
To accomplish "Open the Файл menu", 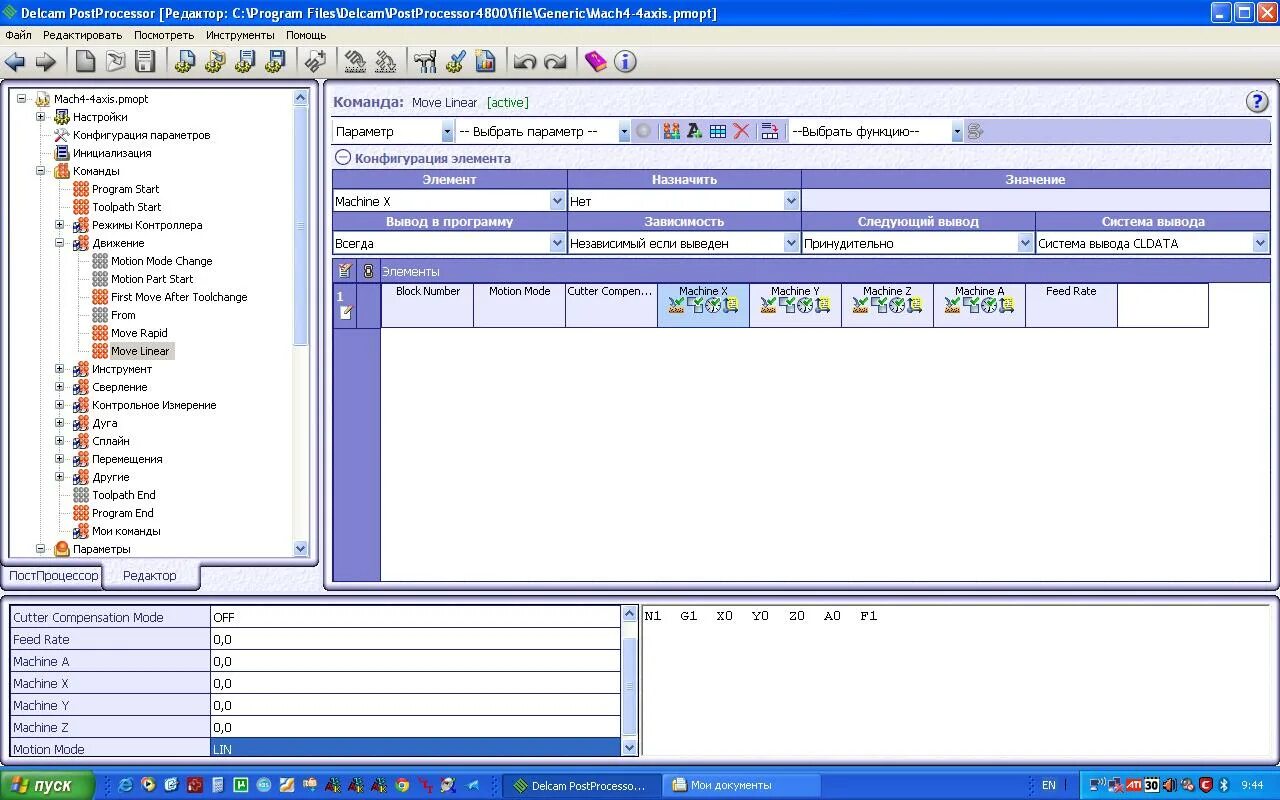I will point(18,35).
